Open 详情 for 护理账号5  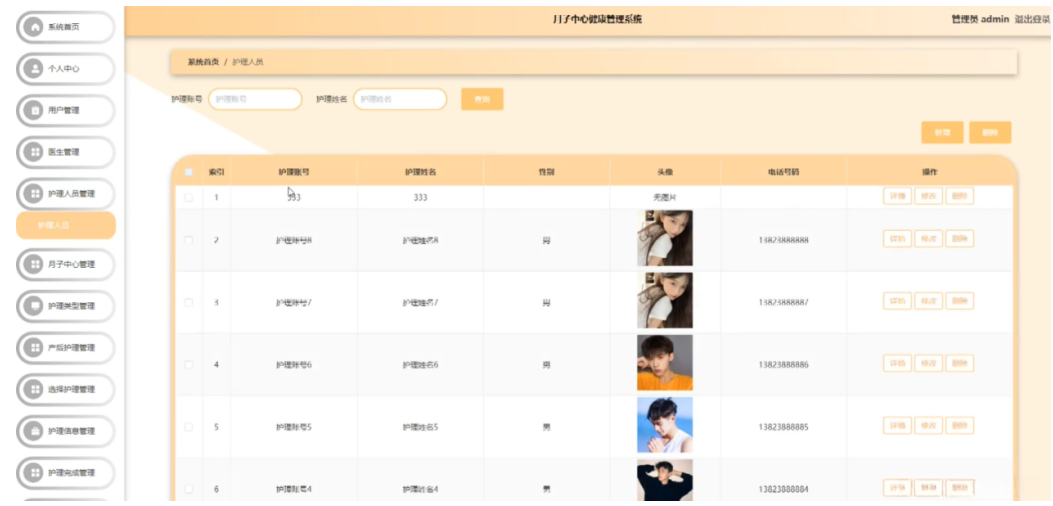tap(897, 426)
